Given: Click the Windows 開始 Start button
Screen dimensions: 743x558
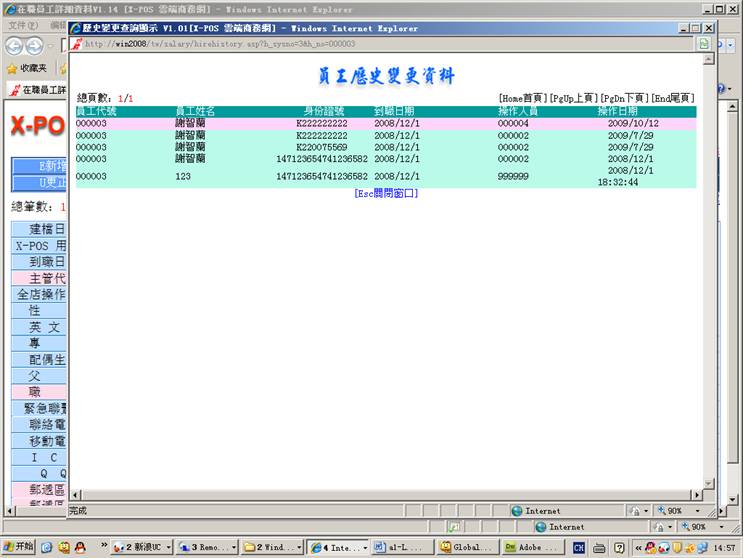Looking at the screenshot, I should [19, 547].
